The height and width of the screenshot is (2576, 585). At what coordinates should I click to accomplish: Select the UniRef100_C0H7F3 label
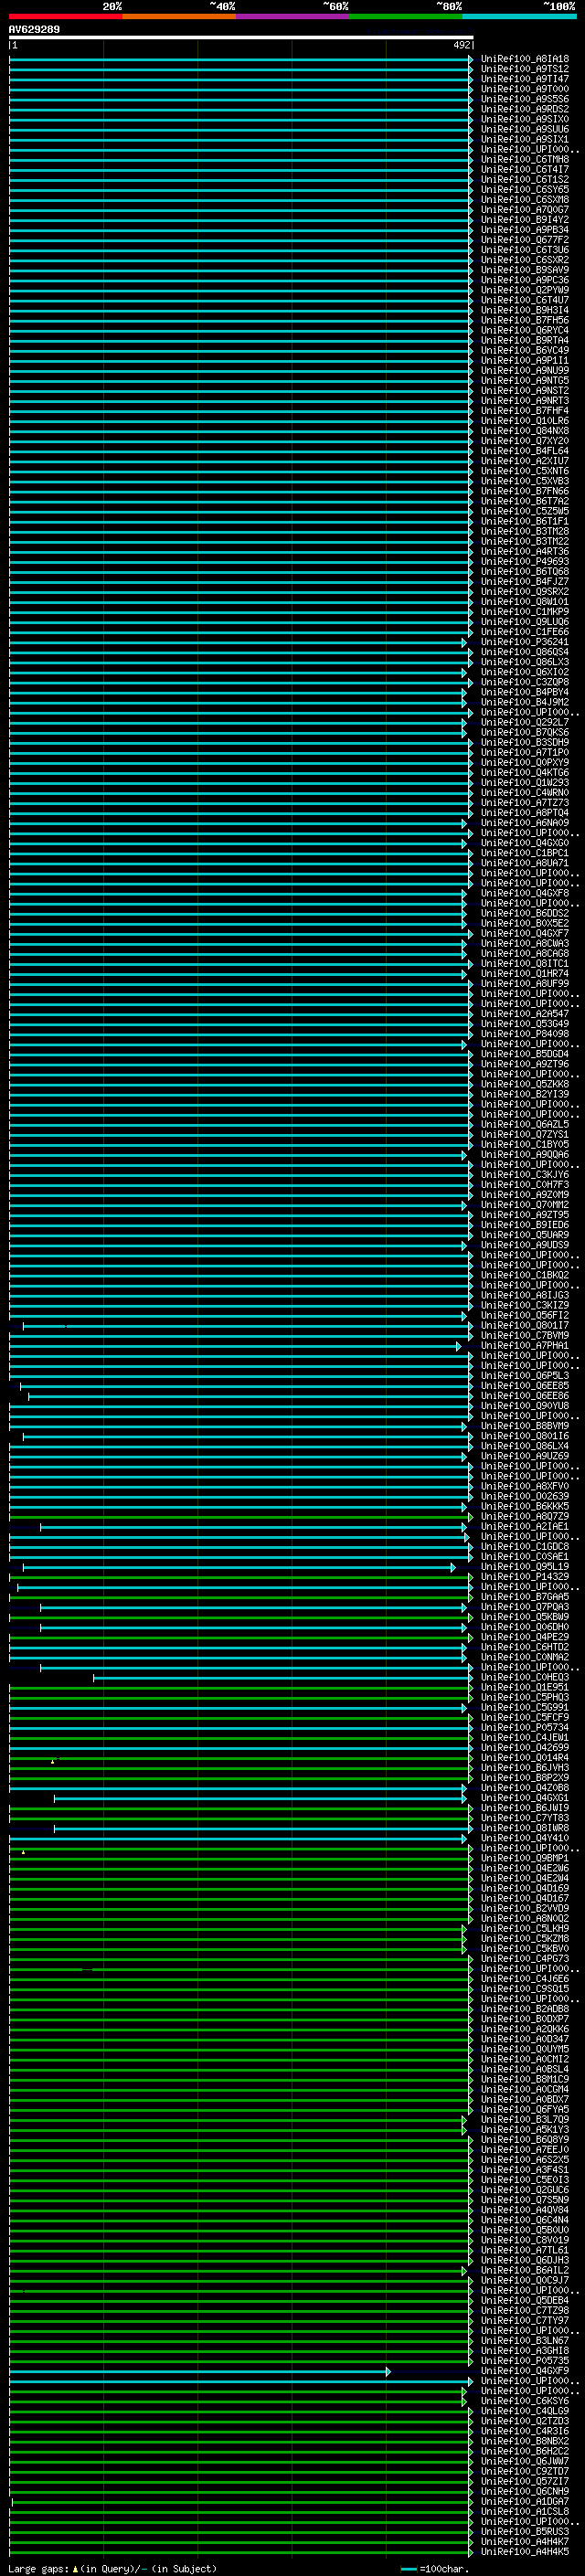pos(525,1185)
